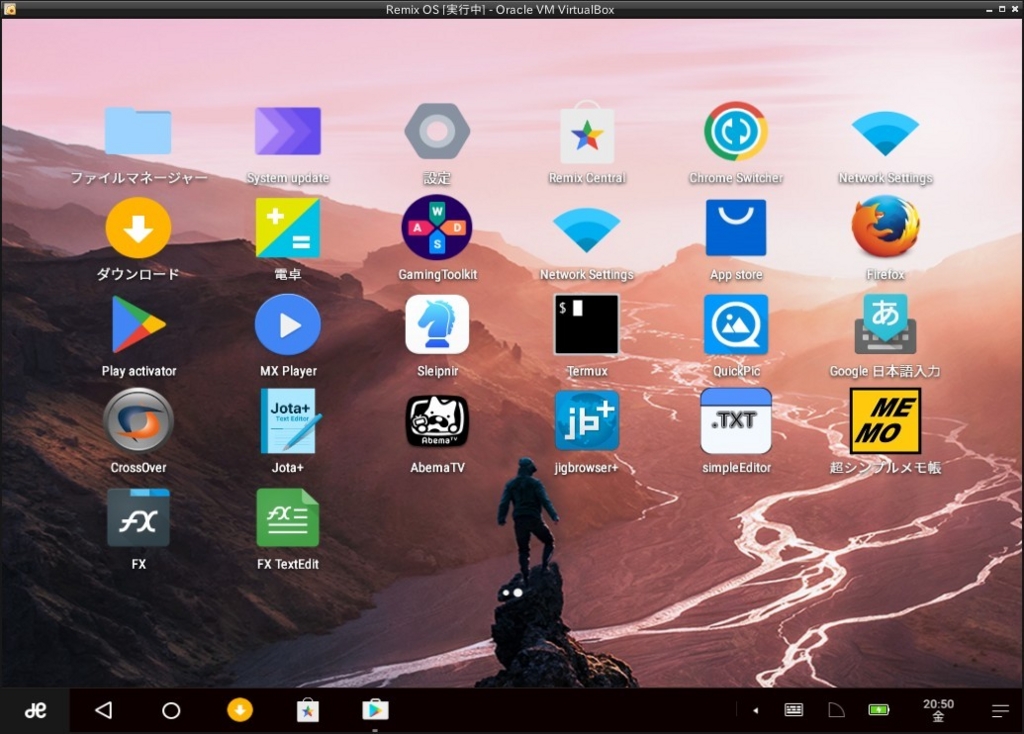Screen dimensions: 1024x734
Task: Open GamingToolkit app
Action: 437,228
